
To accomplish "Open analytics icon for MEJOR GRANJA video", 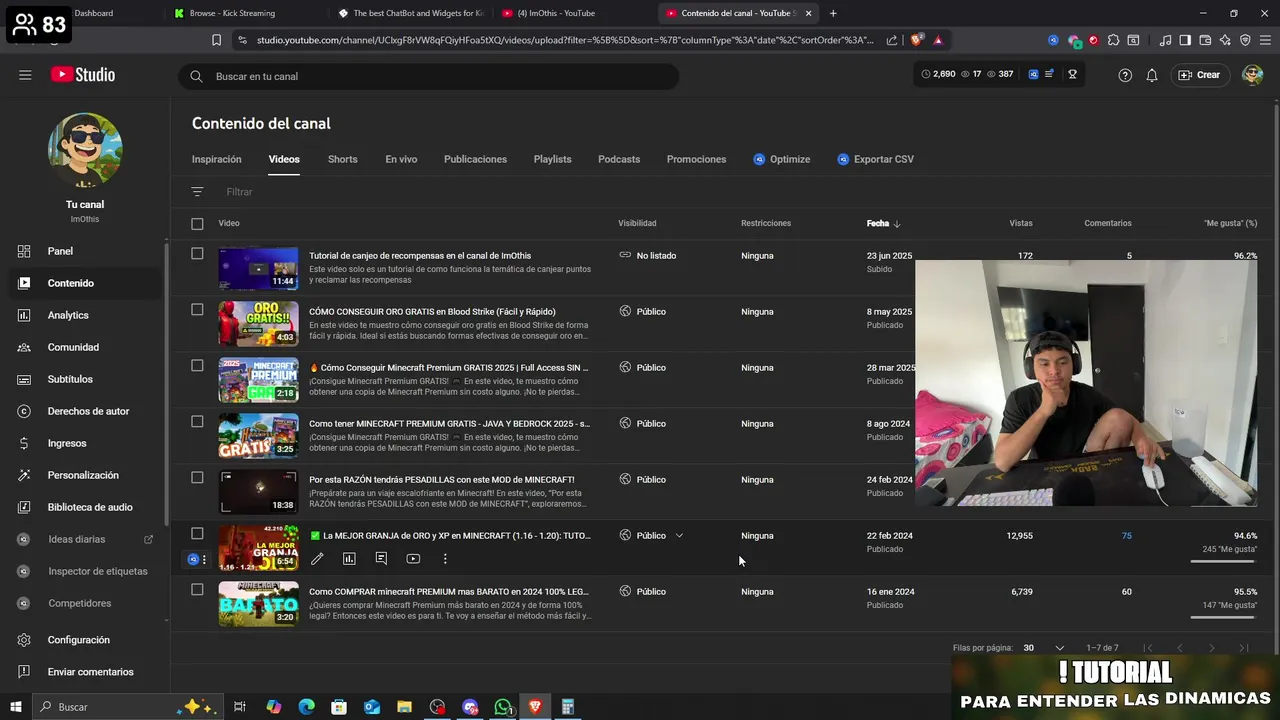I will [x=349, y=559].
